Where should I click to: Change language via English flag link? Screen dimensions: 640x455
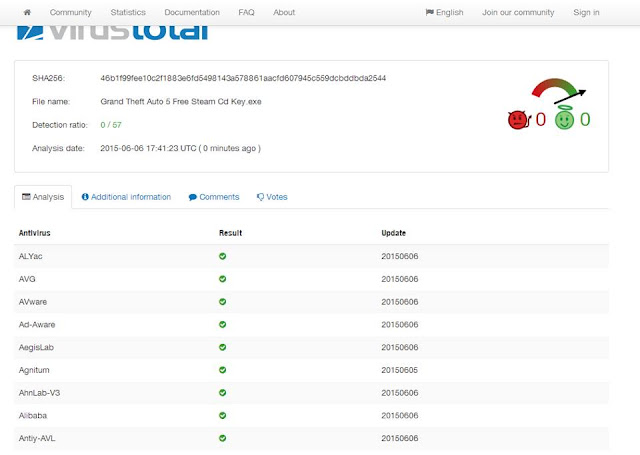click(444, 12)
